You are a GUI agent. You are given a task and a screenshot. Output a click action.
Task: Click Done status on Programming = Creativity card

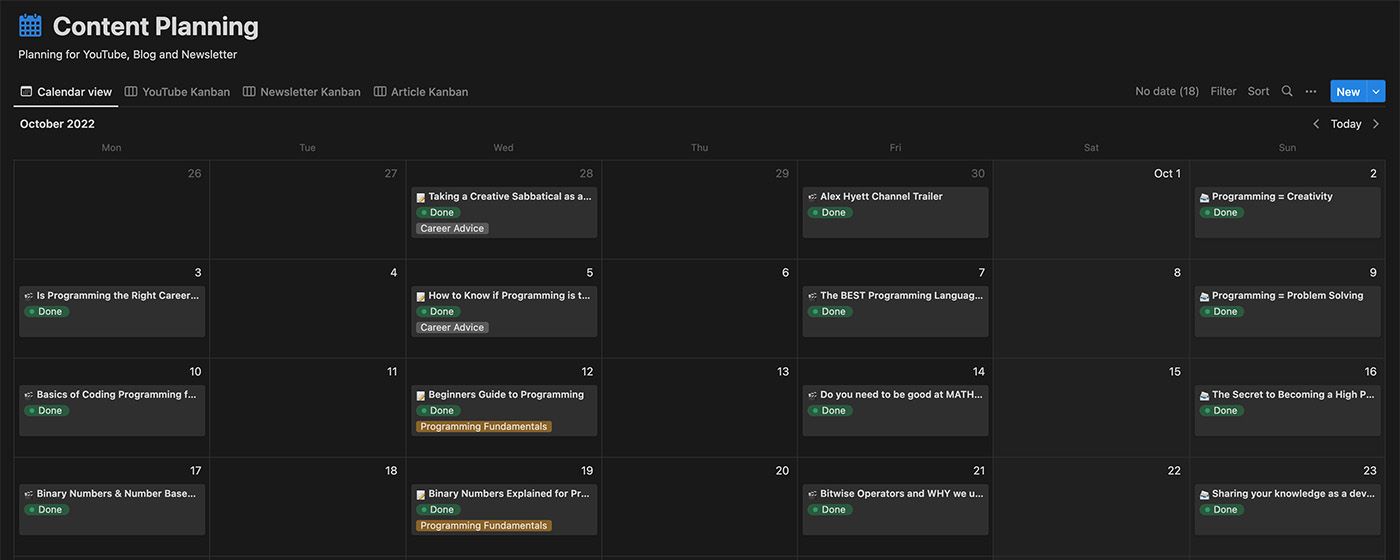1222,212
